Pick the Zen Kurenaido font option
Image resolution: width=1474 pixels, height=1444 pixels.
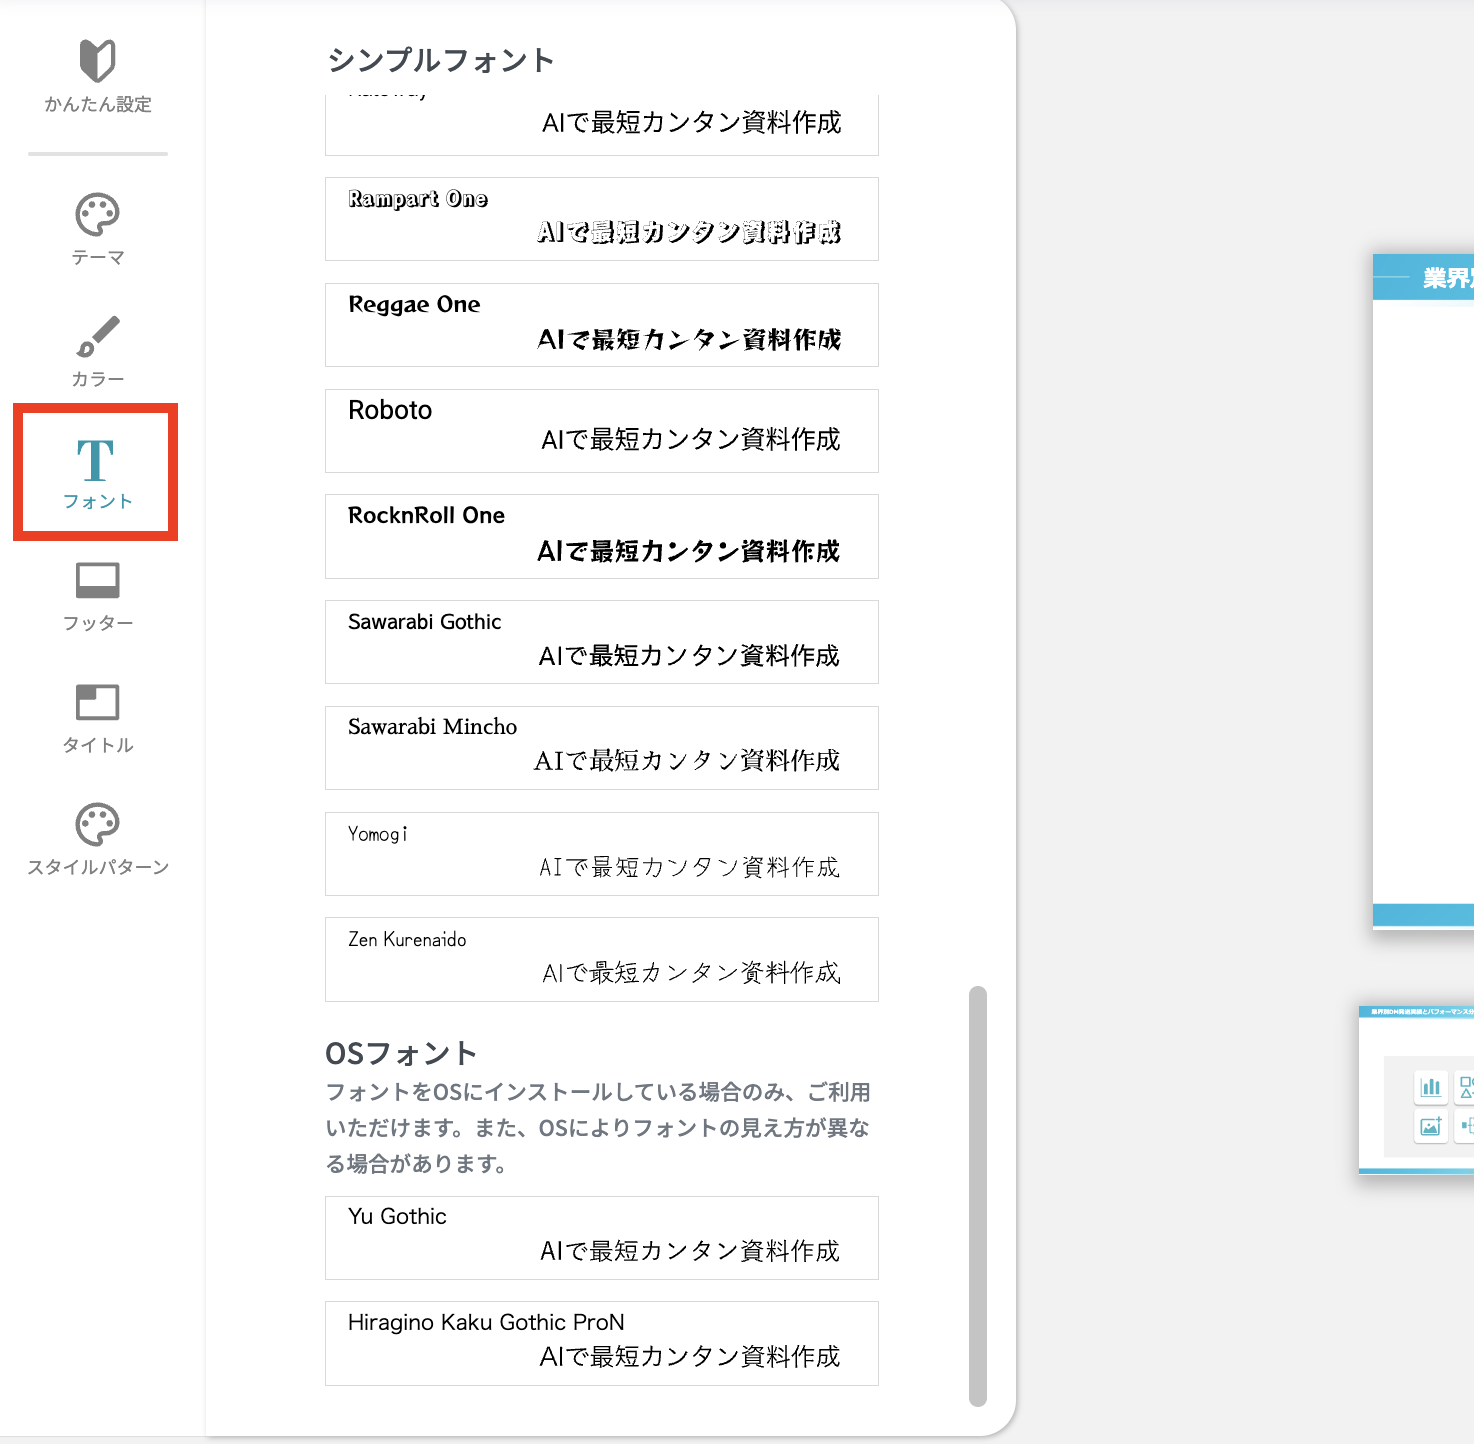point(602,959)
